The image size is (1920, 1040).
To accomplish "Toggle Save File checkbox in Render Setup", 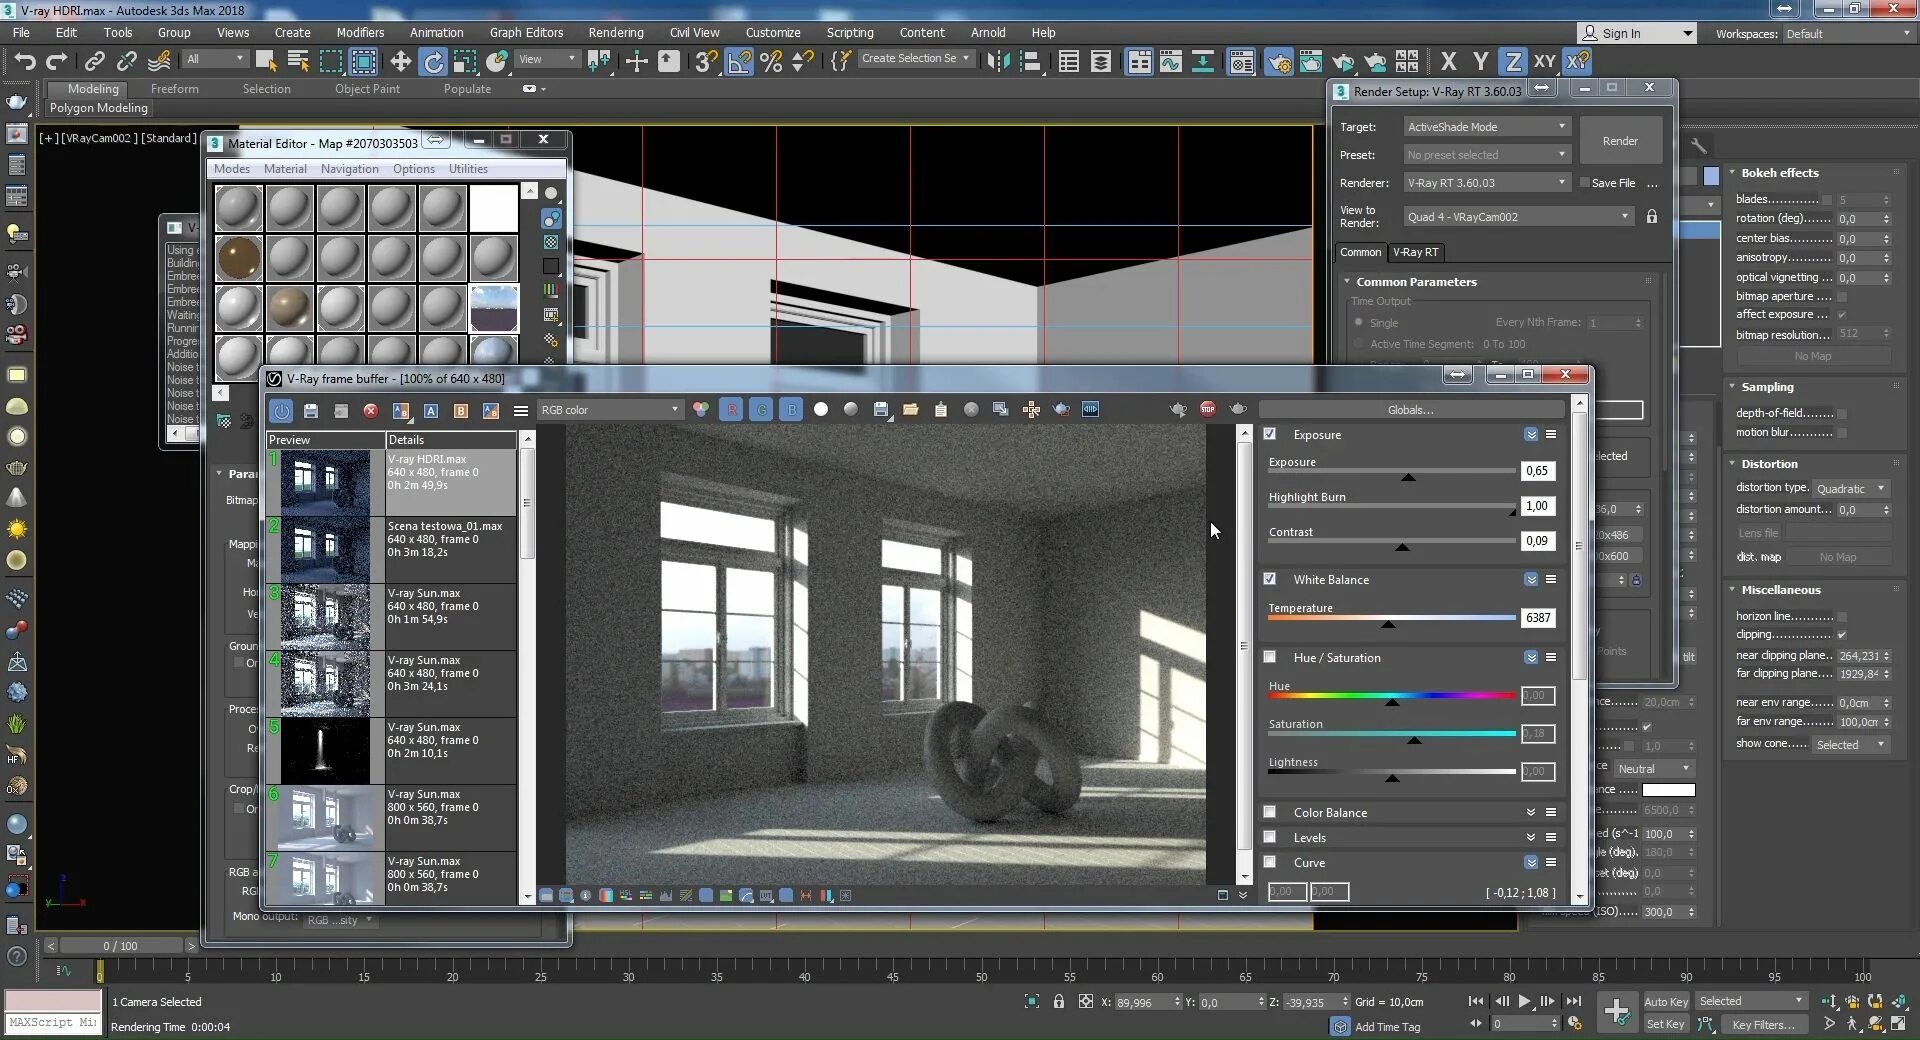I will pos(1585,183).
